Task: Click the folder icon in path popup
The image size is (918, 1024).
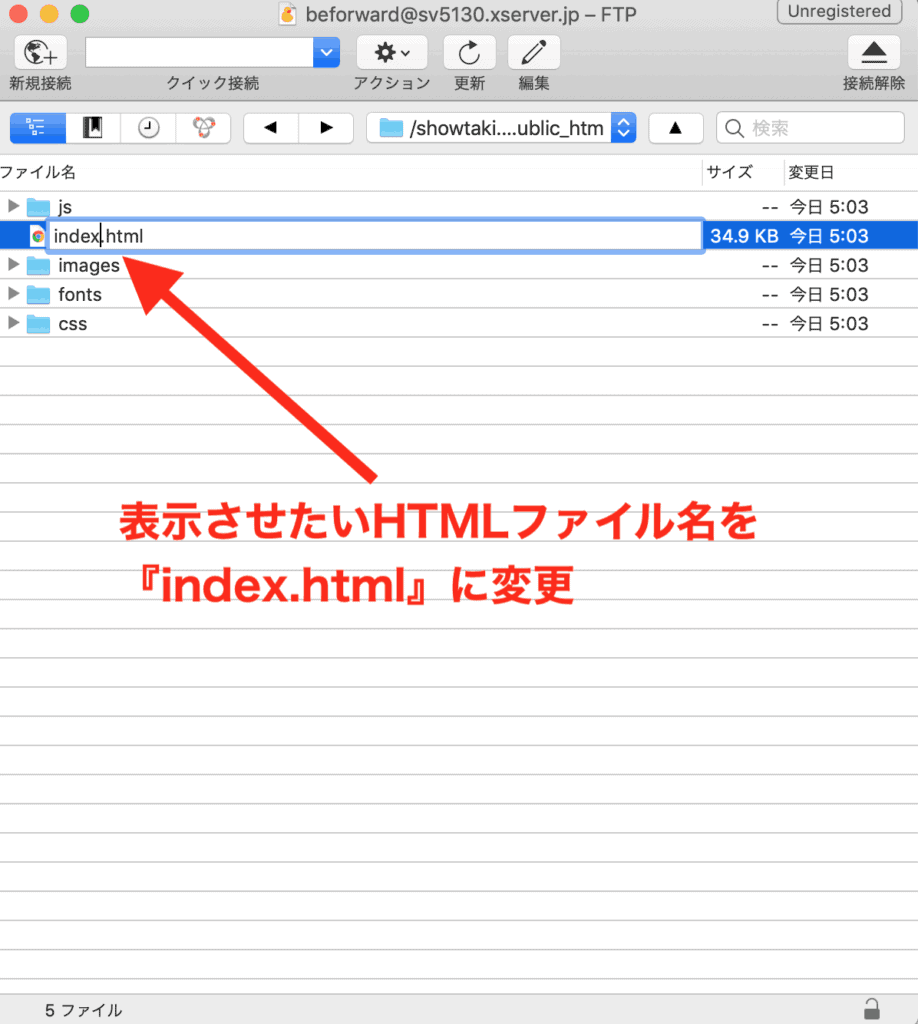Action: point(391,127)
